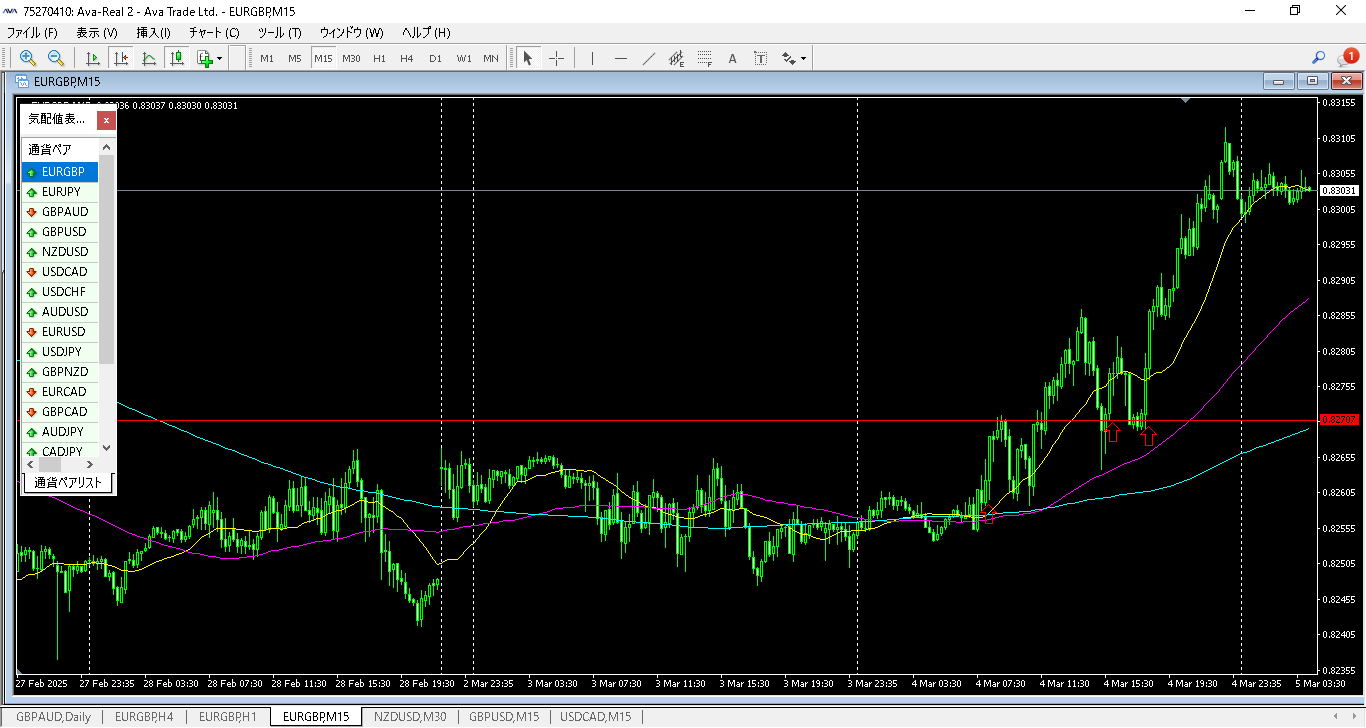
Task: Zoom in on the chart
Action: coord(28,58)
